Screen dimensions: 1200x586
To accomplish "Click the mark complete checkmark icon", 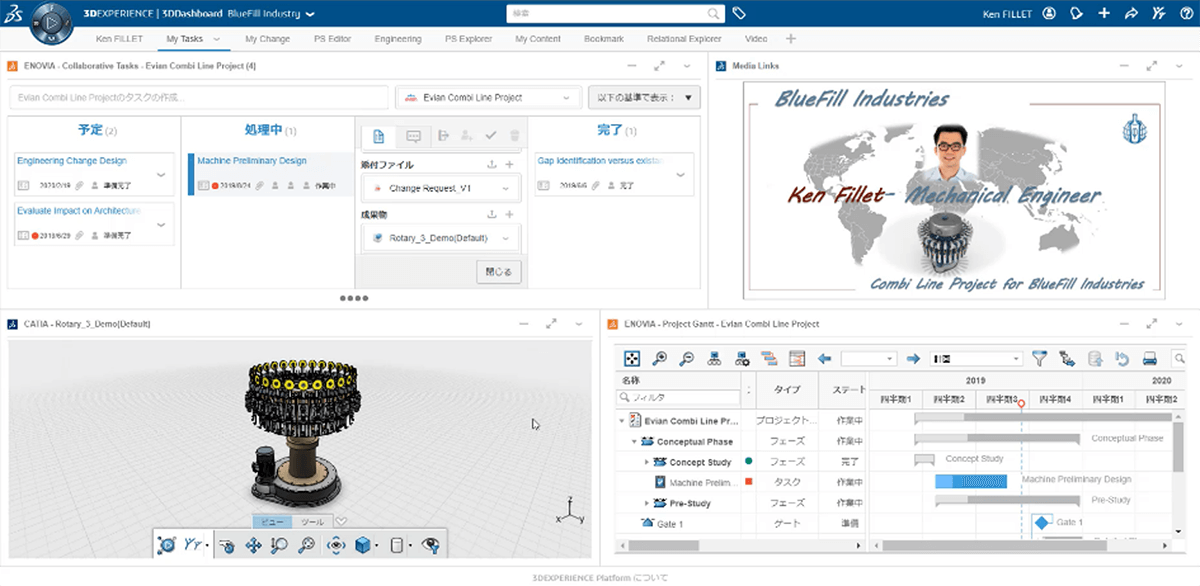I will (x=490, y=136).
